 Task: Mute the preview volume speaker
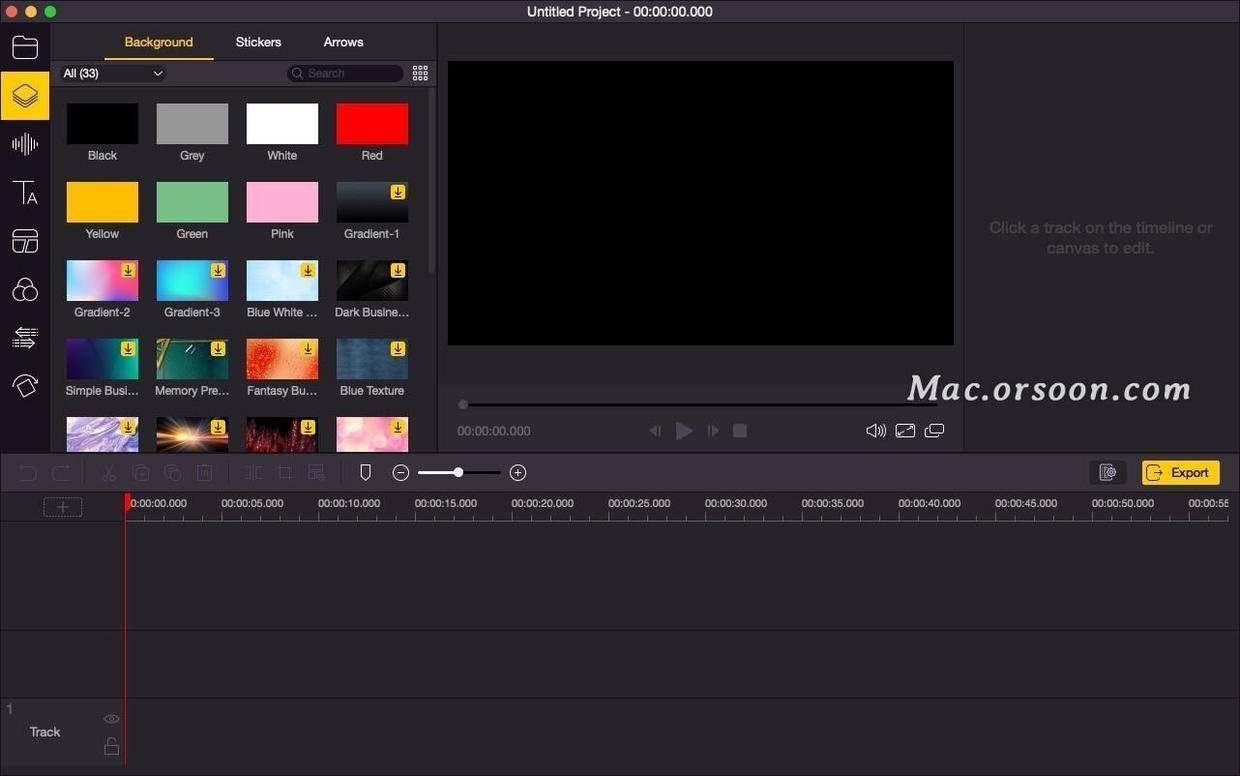point(876,431)
